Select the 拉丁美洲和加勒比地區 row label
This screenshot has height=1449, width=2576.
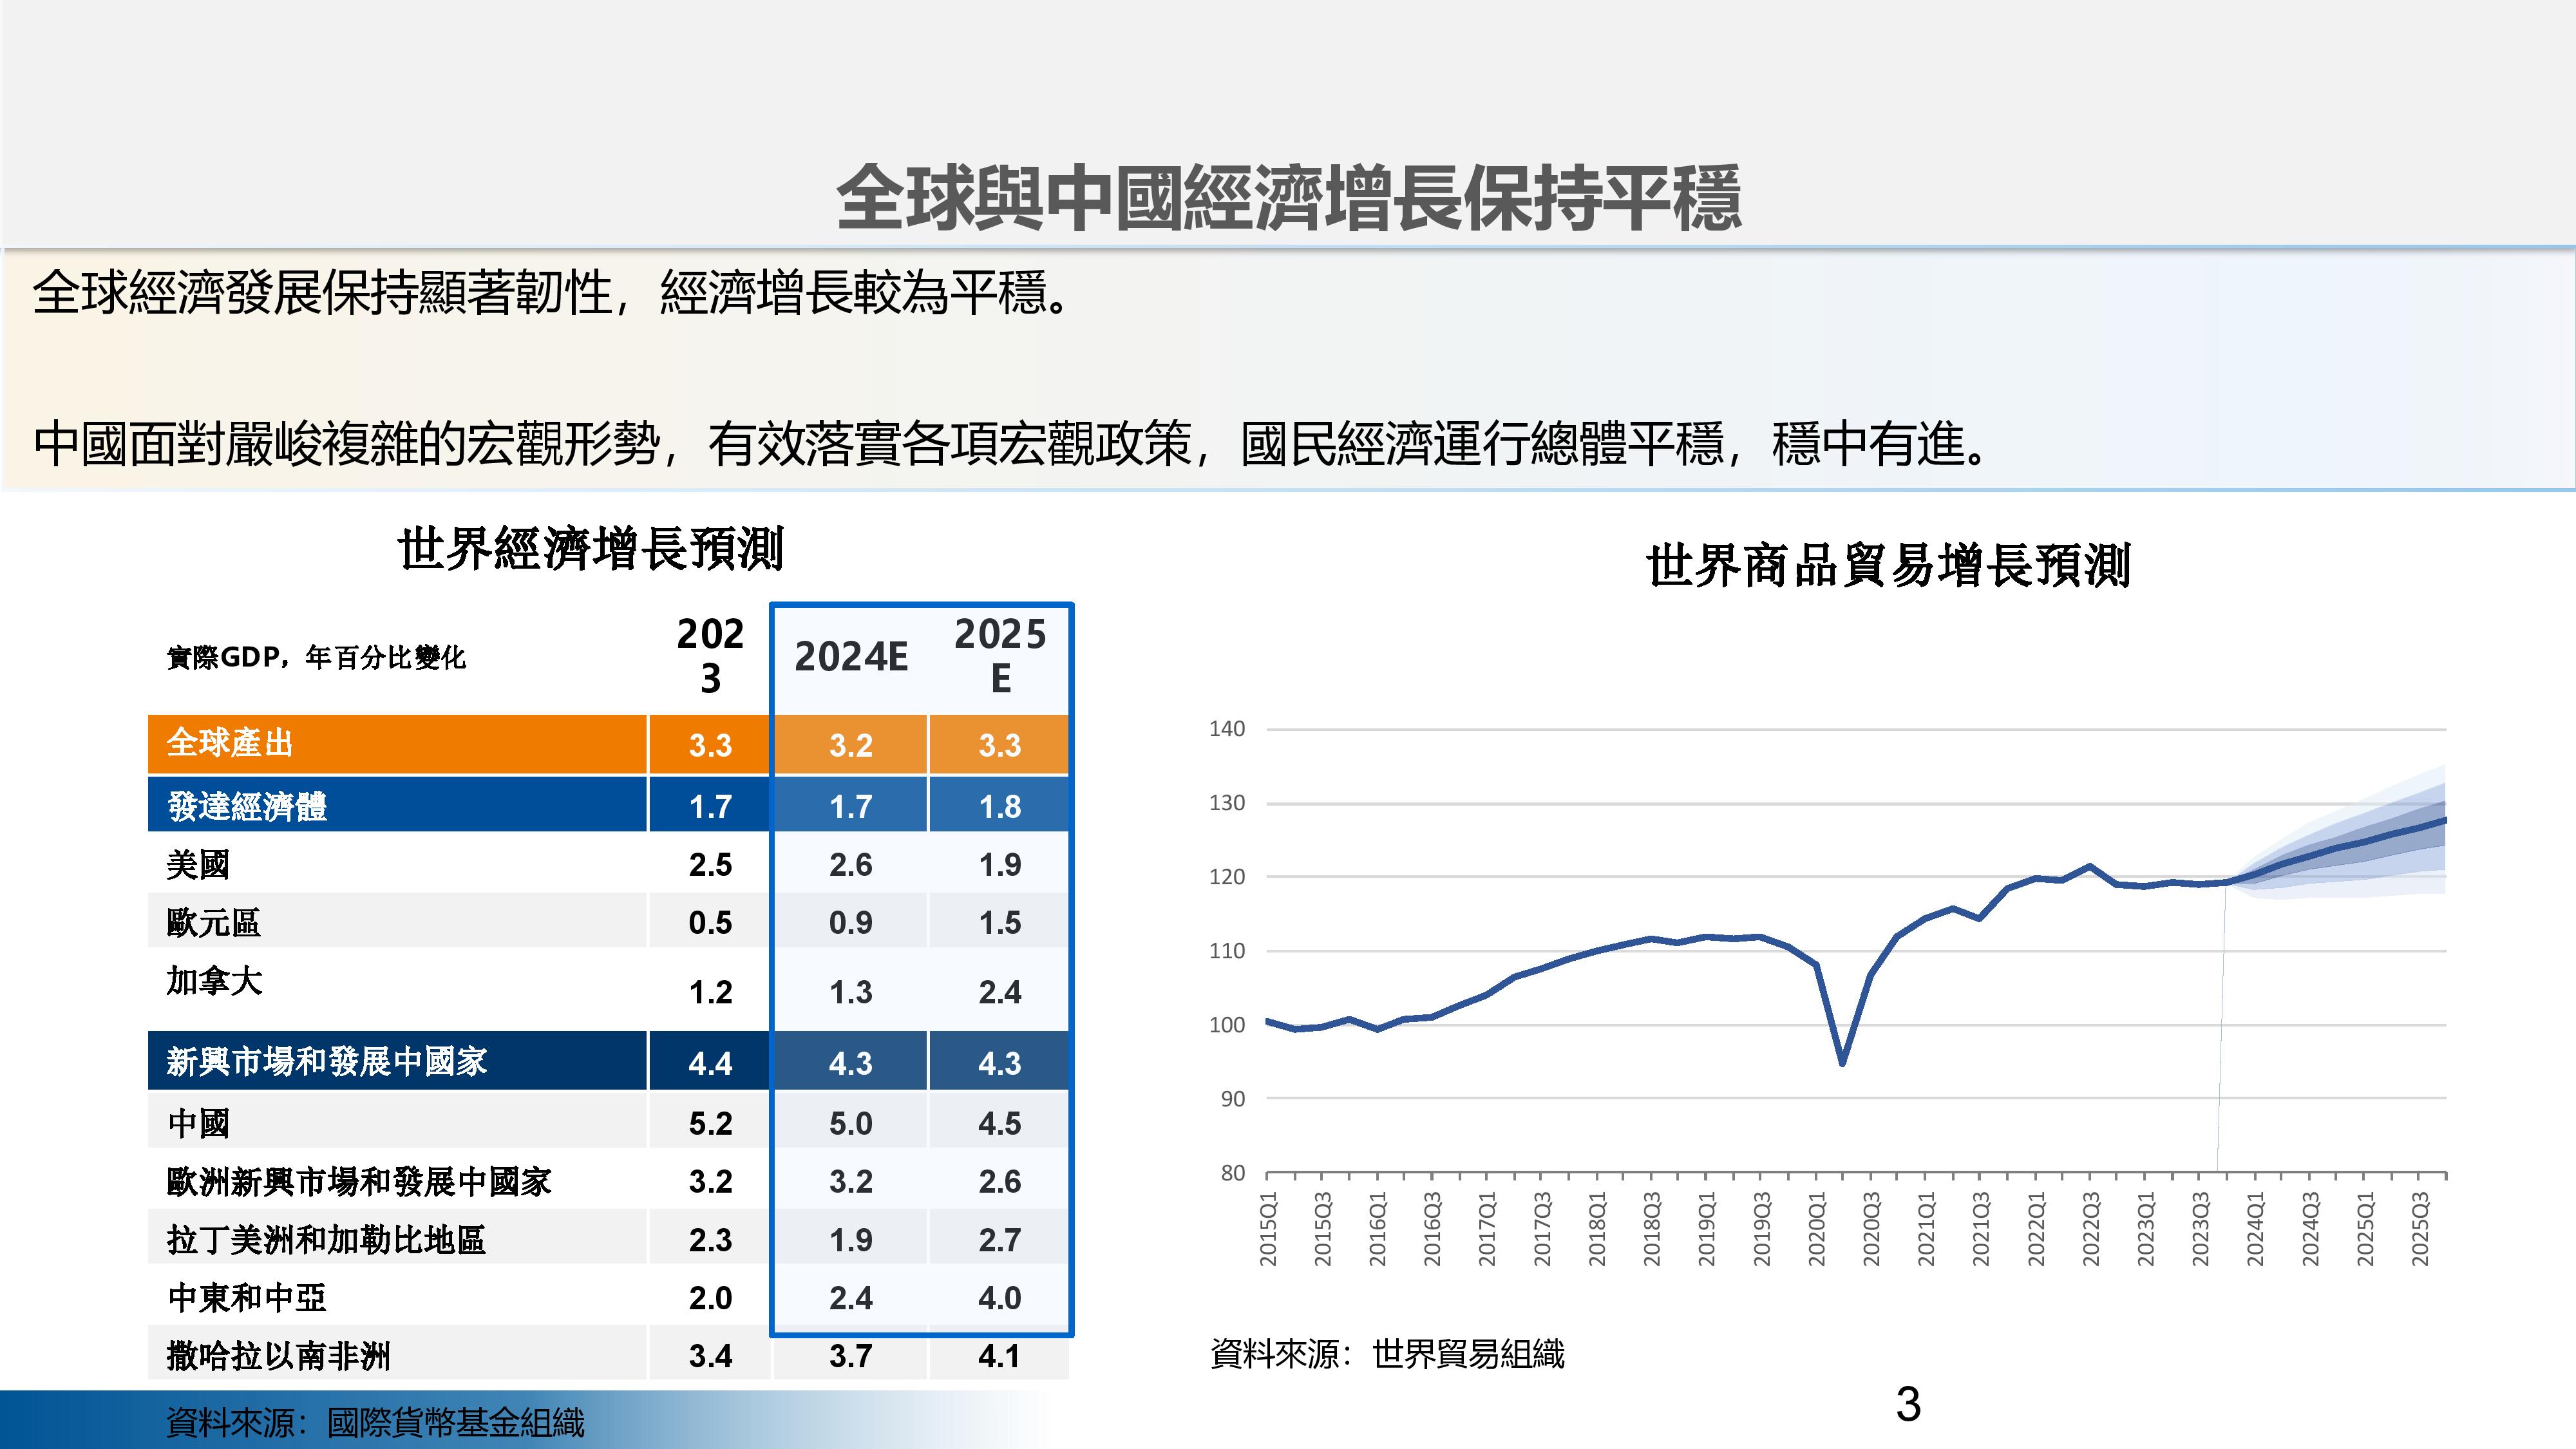(x=326, y=1240)
